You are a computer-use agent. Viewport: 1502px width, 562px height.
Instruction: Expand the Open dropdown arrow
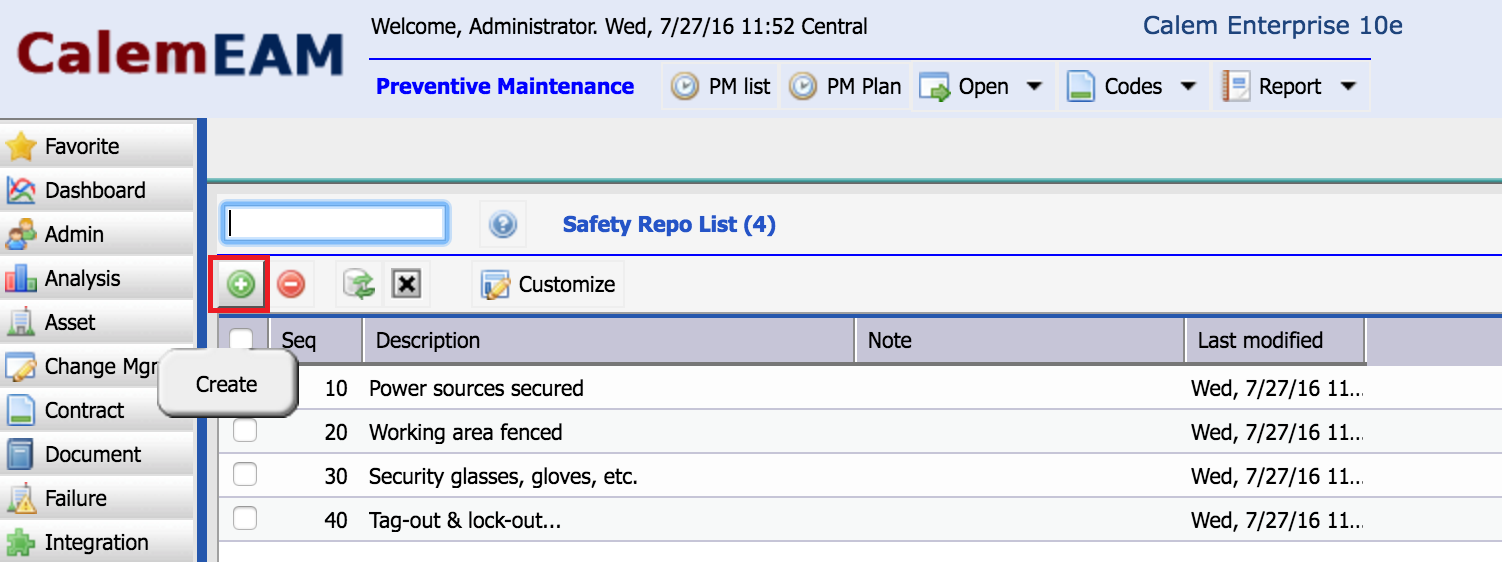pos(1034,87)
